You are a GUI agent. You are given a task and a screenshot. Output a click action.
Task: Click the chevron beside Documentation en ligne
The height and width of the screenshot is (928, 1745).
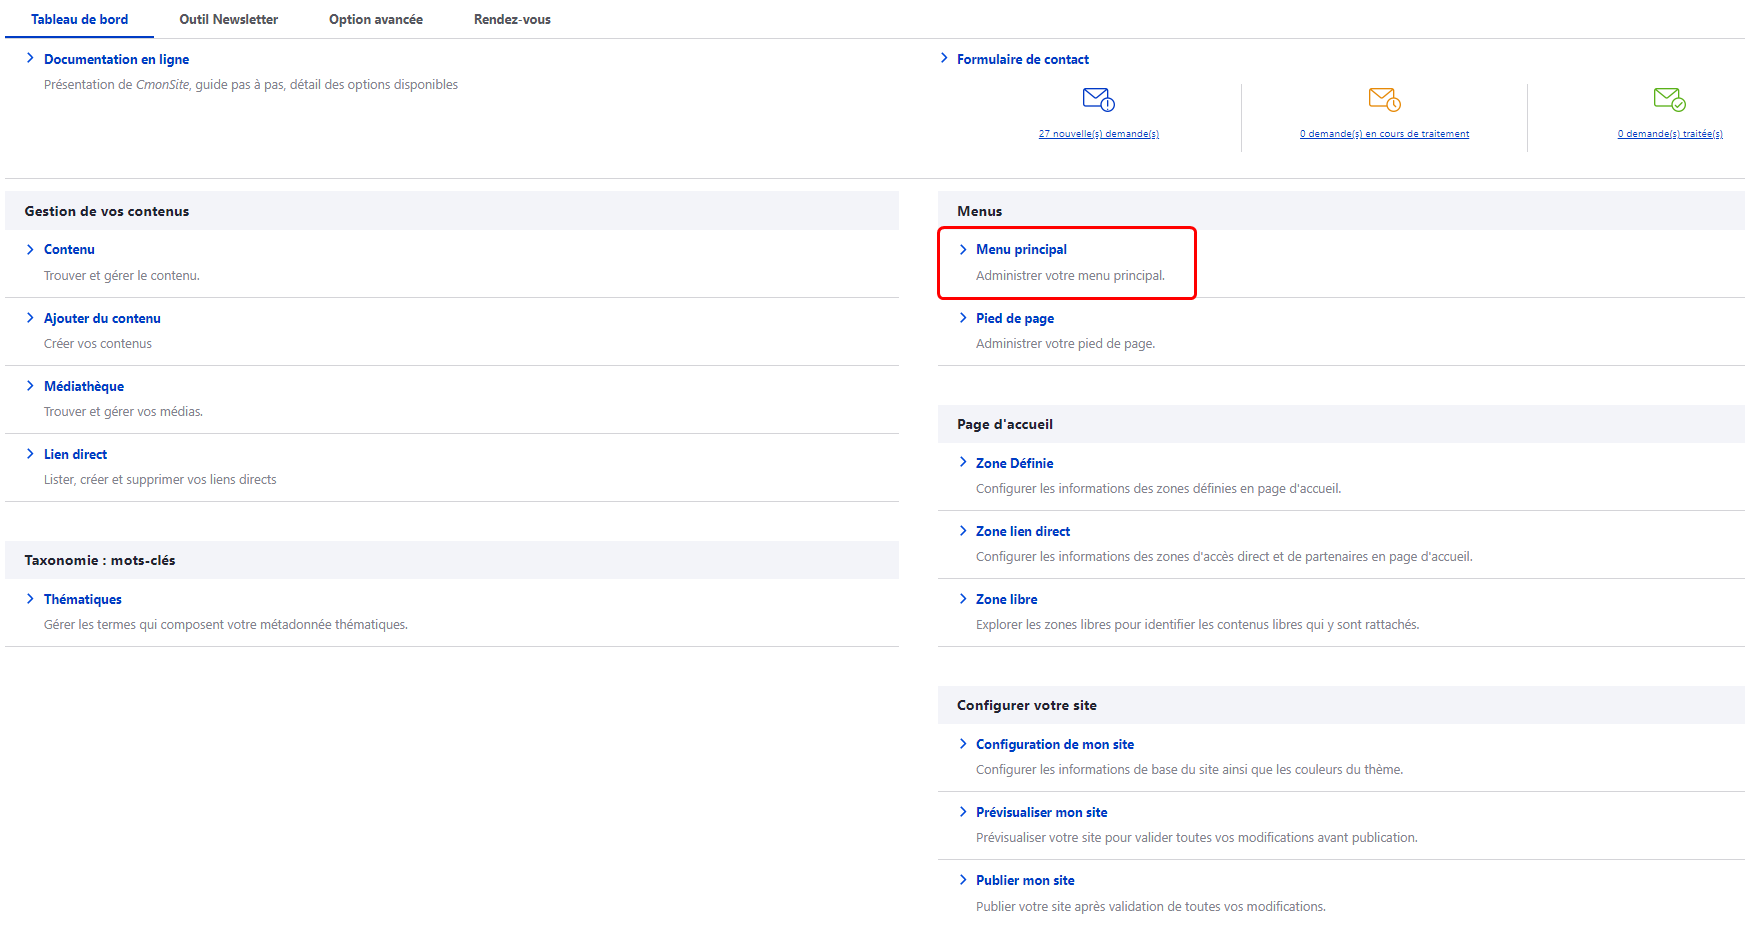point(30,59)
